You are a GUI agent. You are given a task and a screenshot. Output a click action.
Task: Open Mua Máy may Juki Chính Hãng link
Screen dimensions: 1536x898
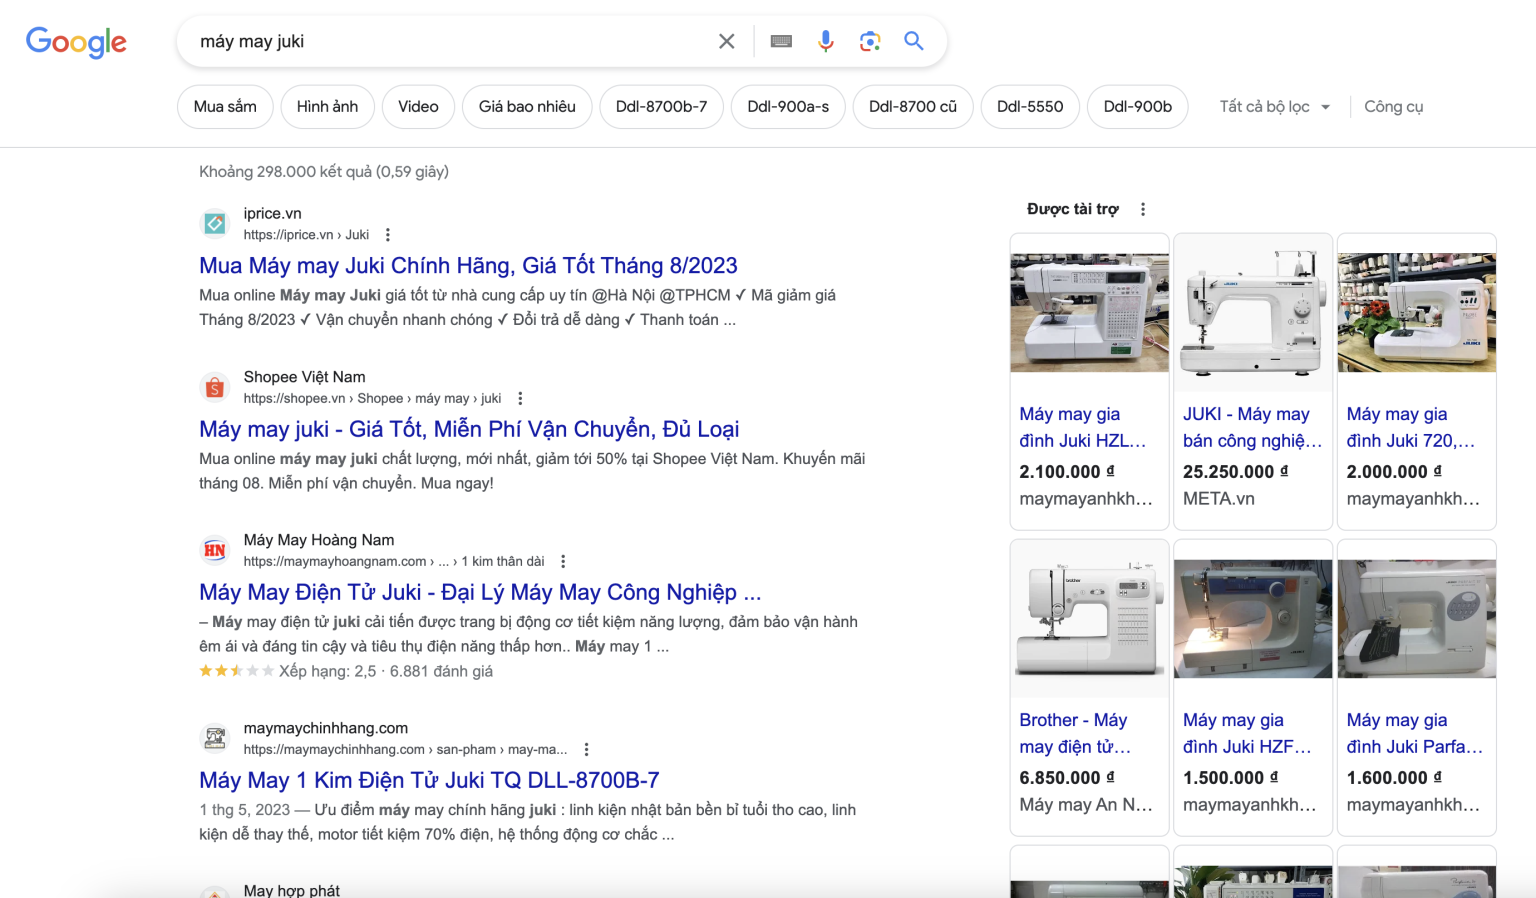pos(468,265)
